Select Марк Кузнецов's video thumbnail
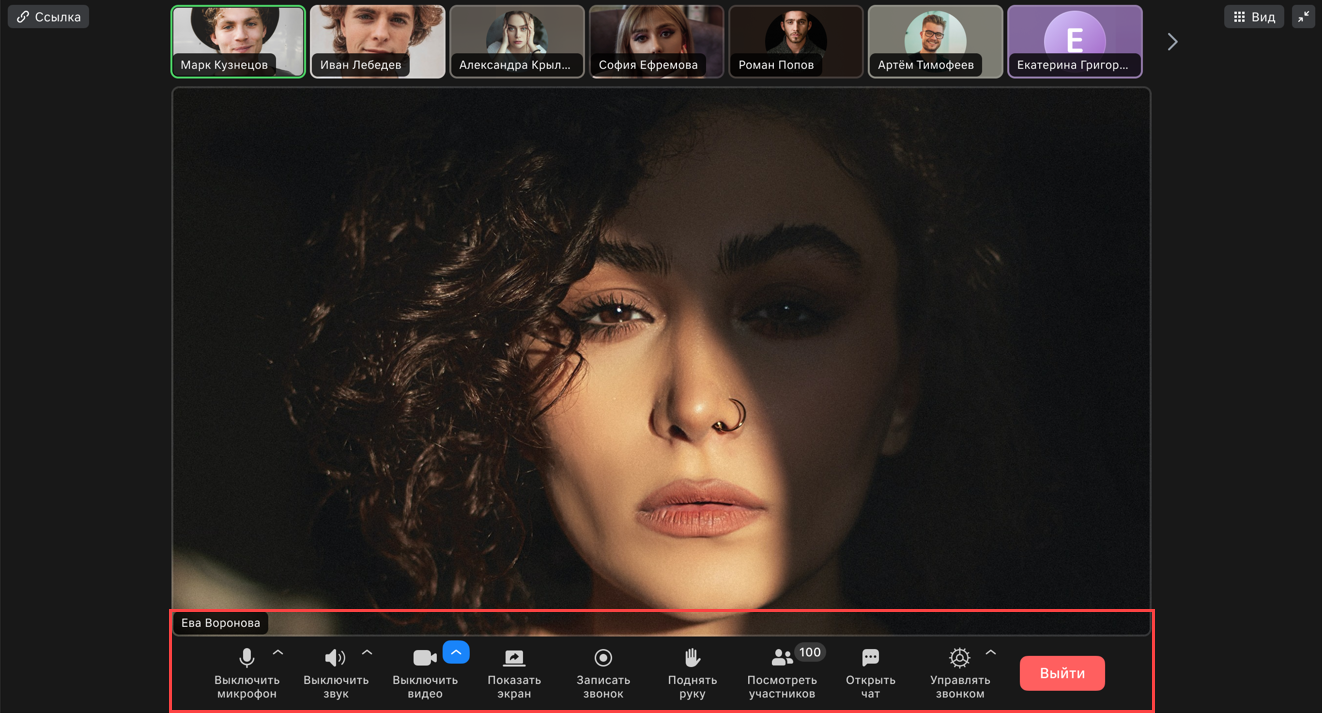 pos(238,41)
